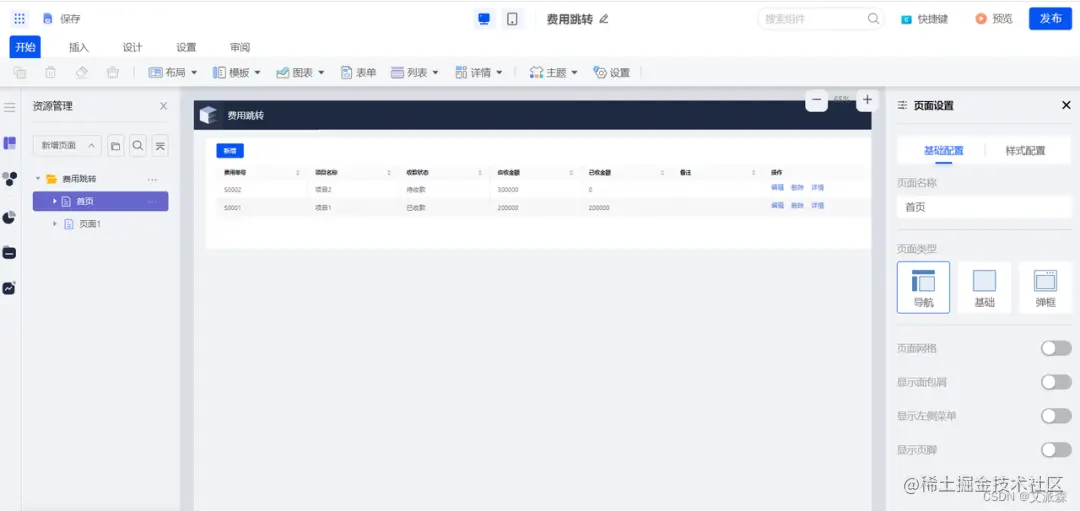Click 详情 link in row S0001

pyautogui.click(x=818, y=205)
